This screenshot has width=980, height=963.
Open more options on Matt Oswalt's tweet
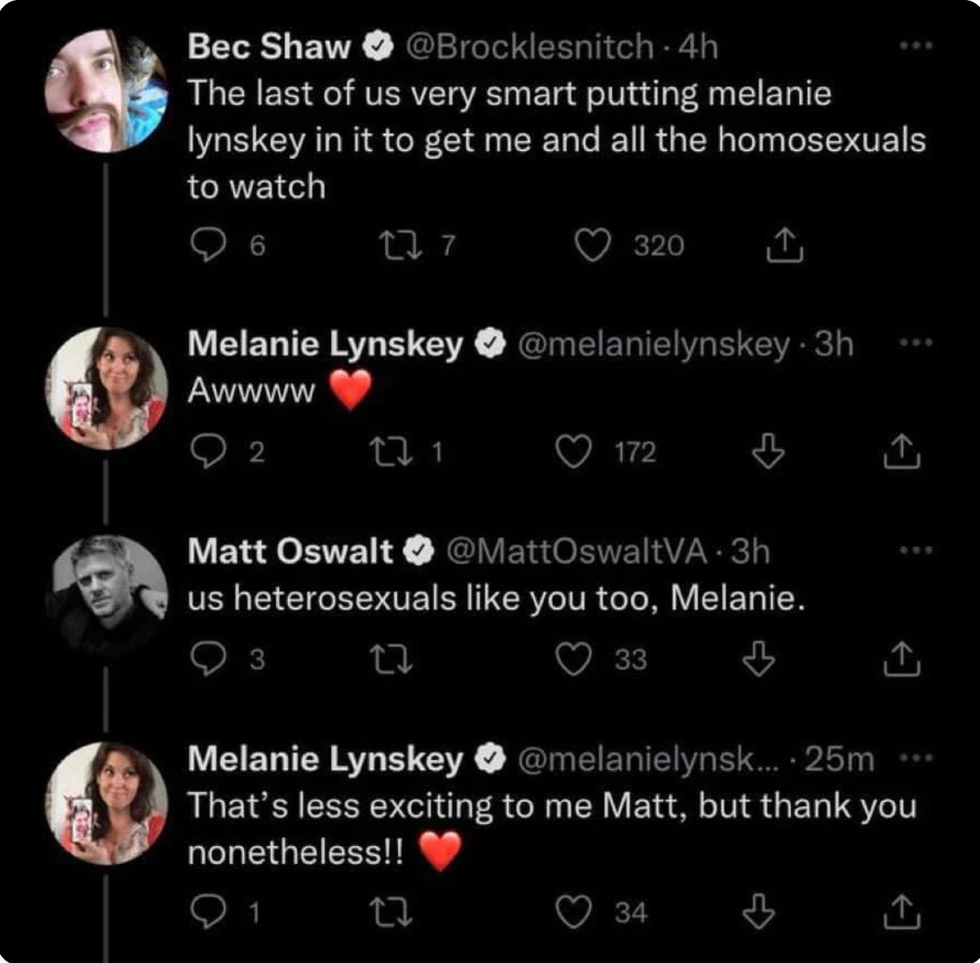pyautogui.click(x=912, y=551)
